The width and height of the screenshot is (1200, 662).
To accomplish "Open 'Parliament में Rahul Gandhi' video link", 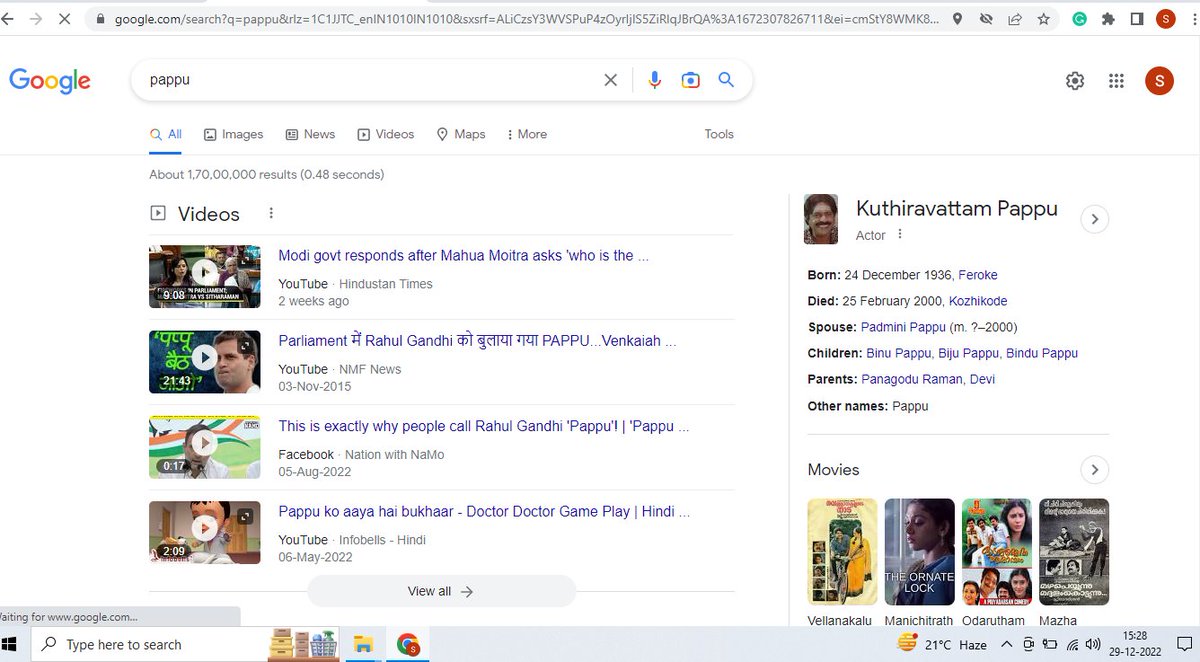I will tap(477, 341).
